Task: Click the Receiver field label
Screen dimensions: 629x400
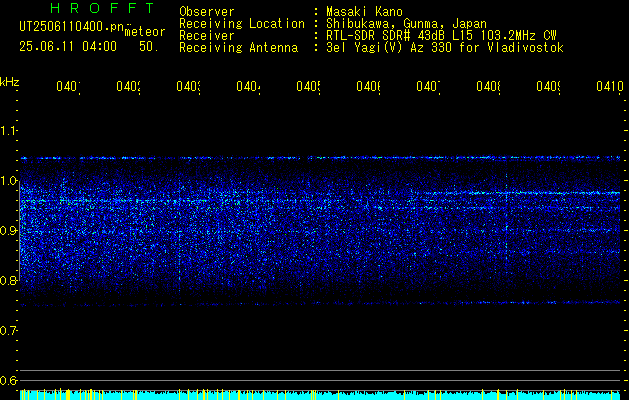Action: 207,36
